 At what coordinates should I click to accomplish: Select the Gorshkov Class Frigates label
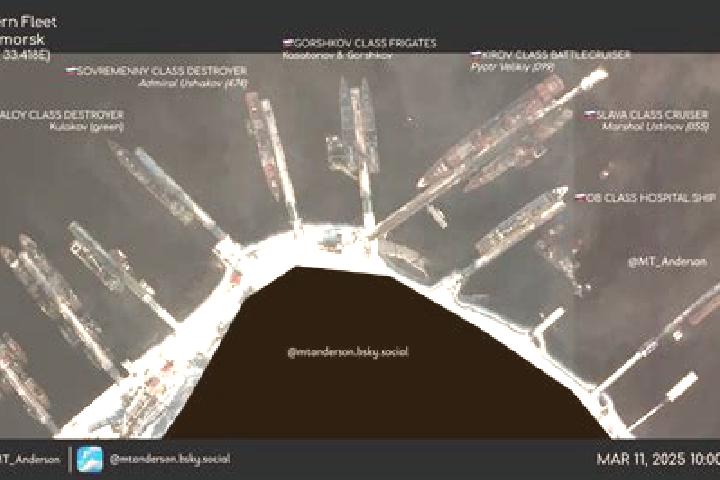click(365, 43)
